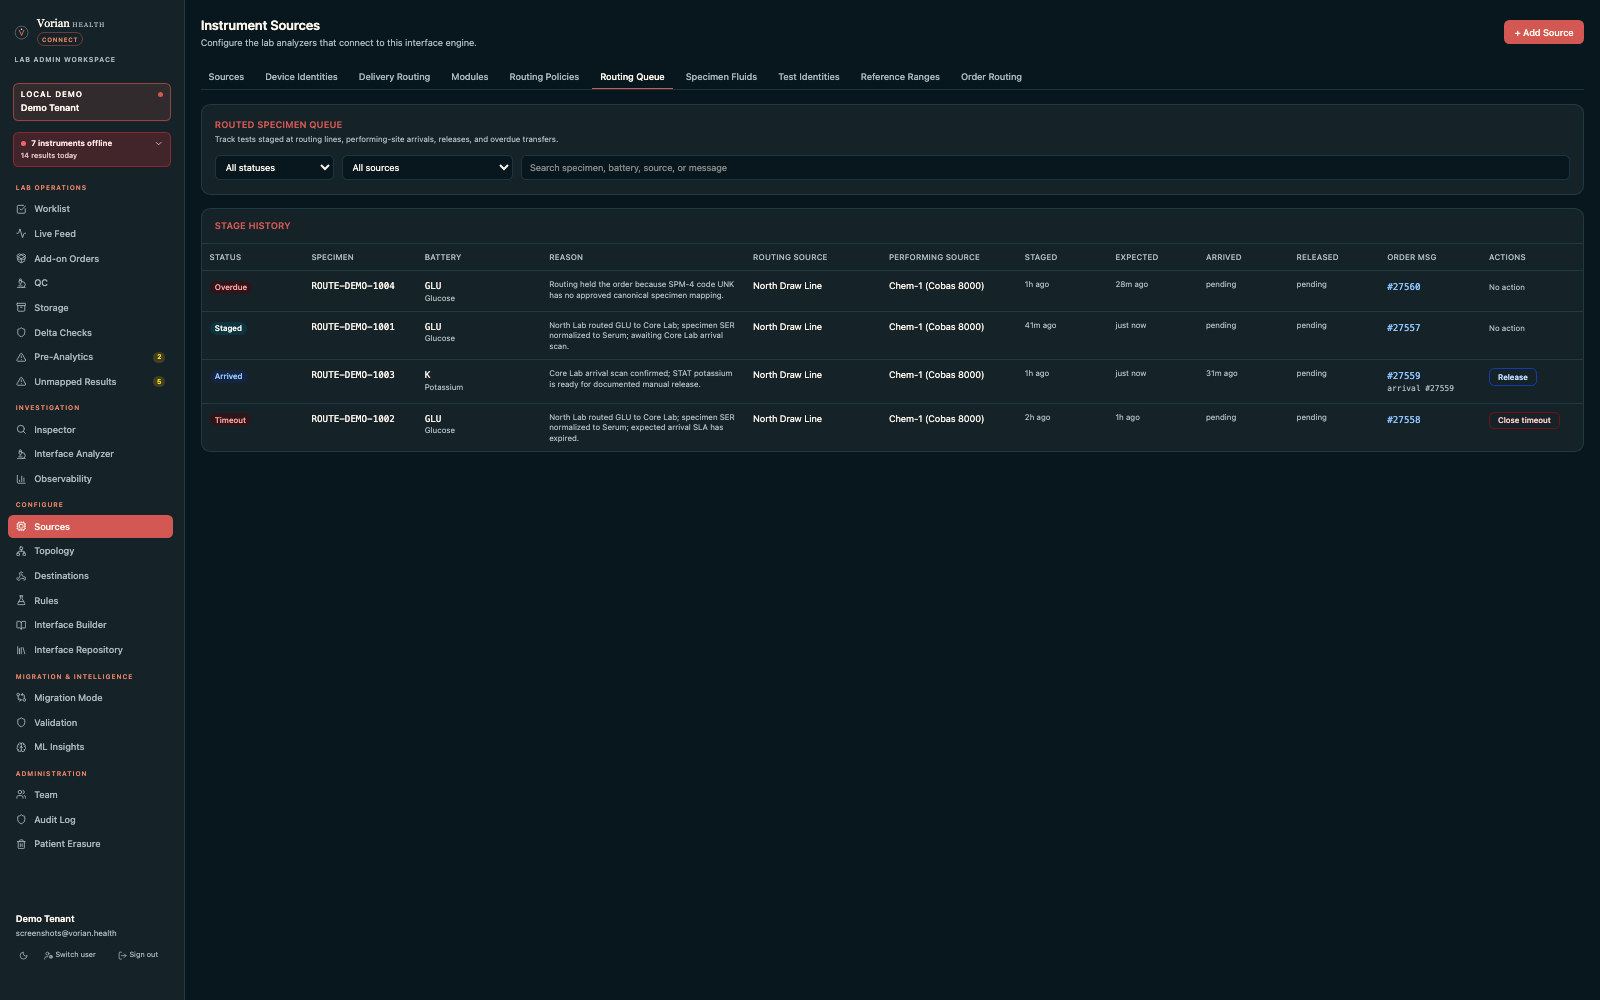
Task: Click the Patient Erasure trash icon
Action: point(21,844)
